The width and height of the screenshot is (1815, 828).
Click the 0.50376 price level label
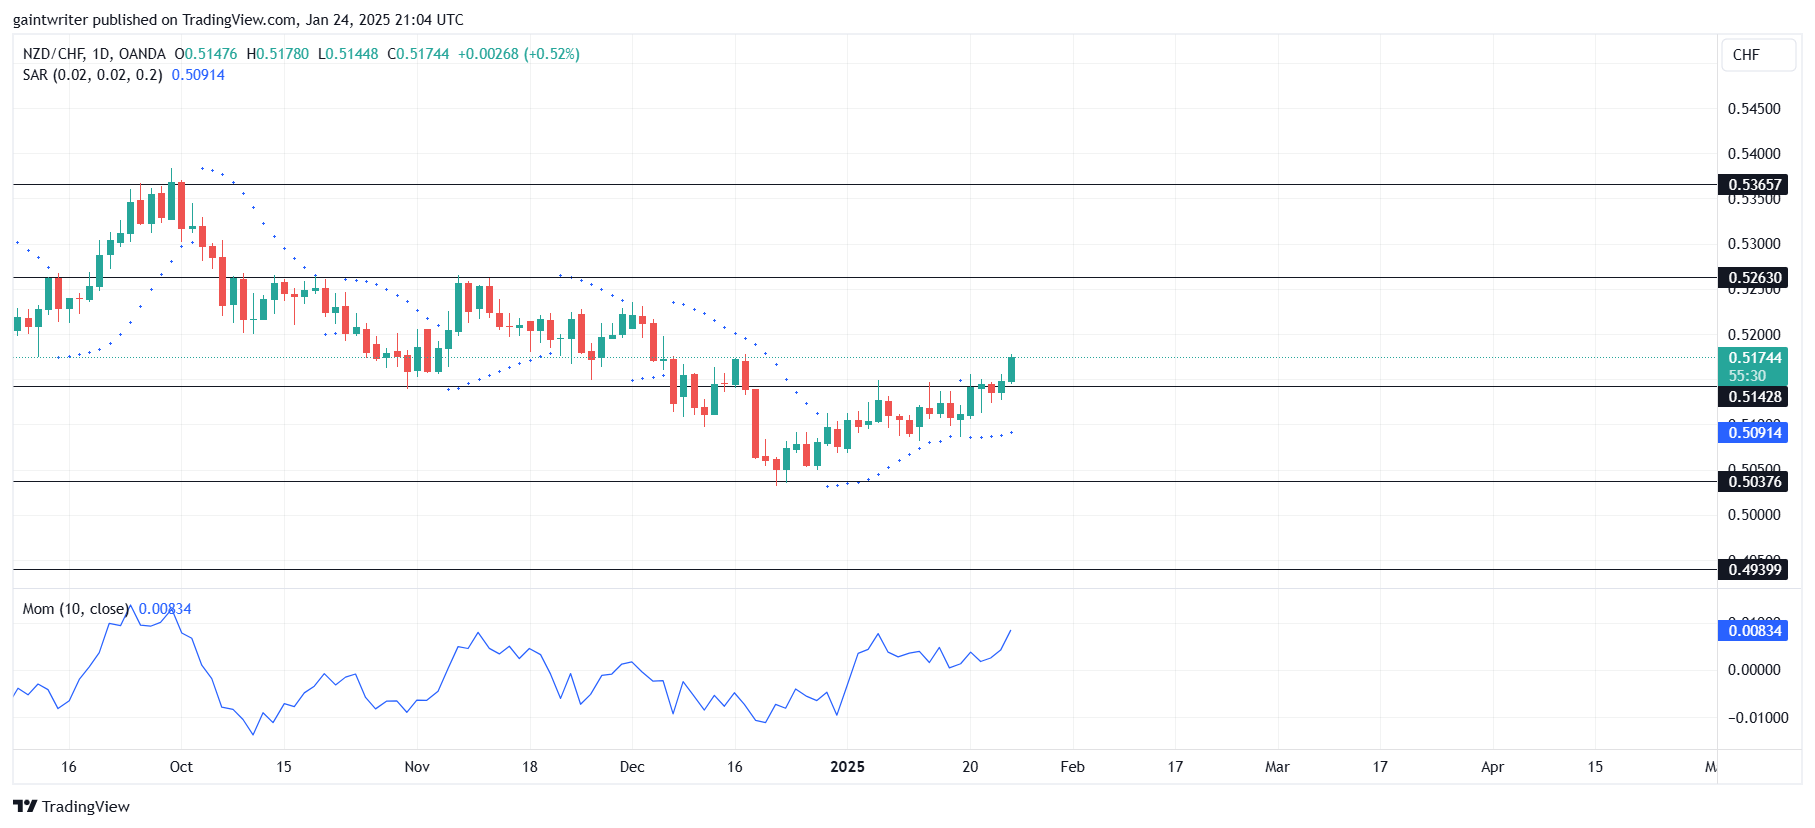pyautogui.click(x=1754, y=481)
